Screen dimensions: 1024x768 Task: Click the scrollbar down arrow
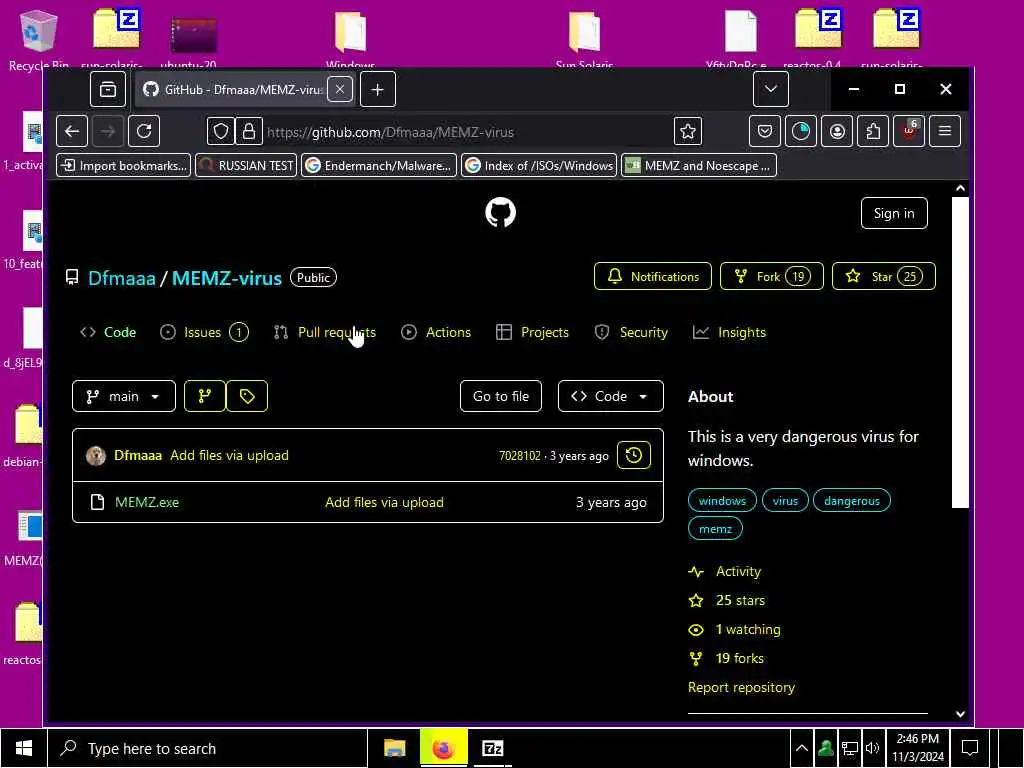coord(960,714)
